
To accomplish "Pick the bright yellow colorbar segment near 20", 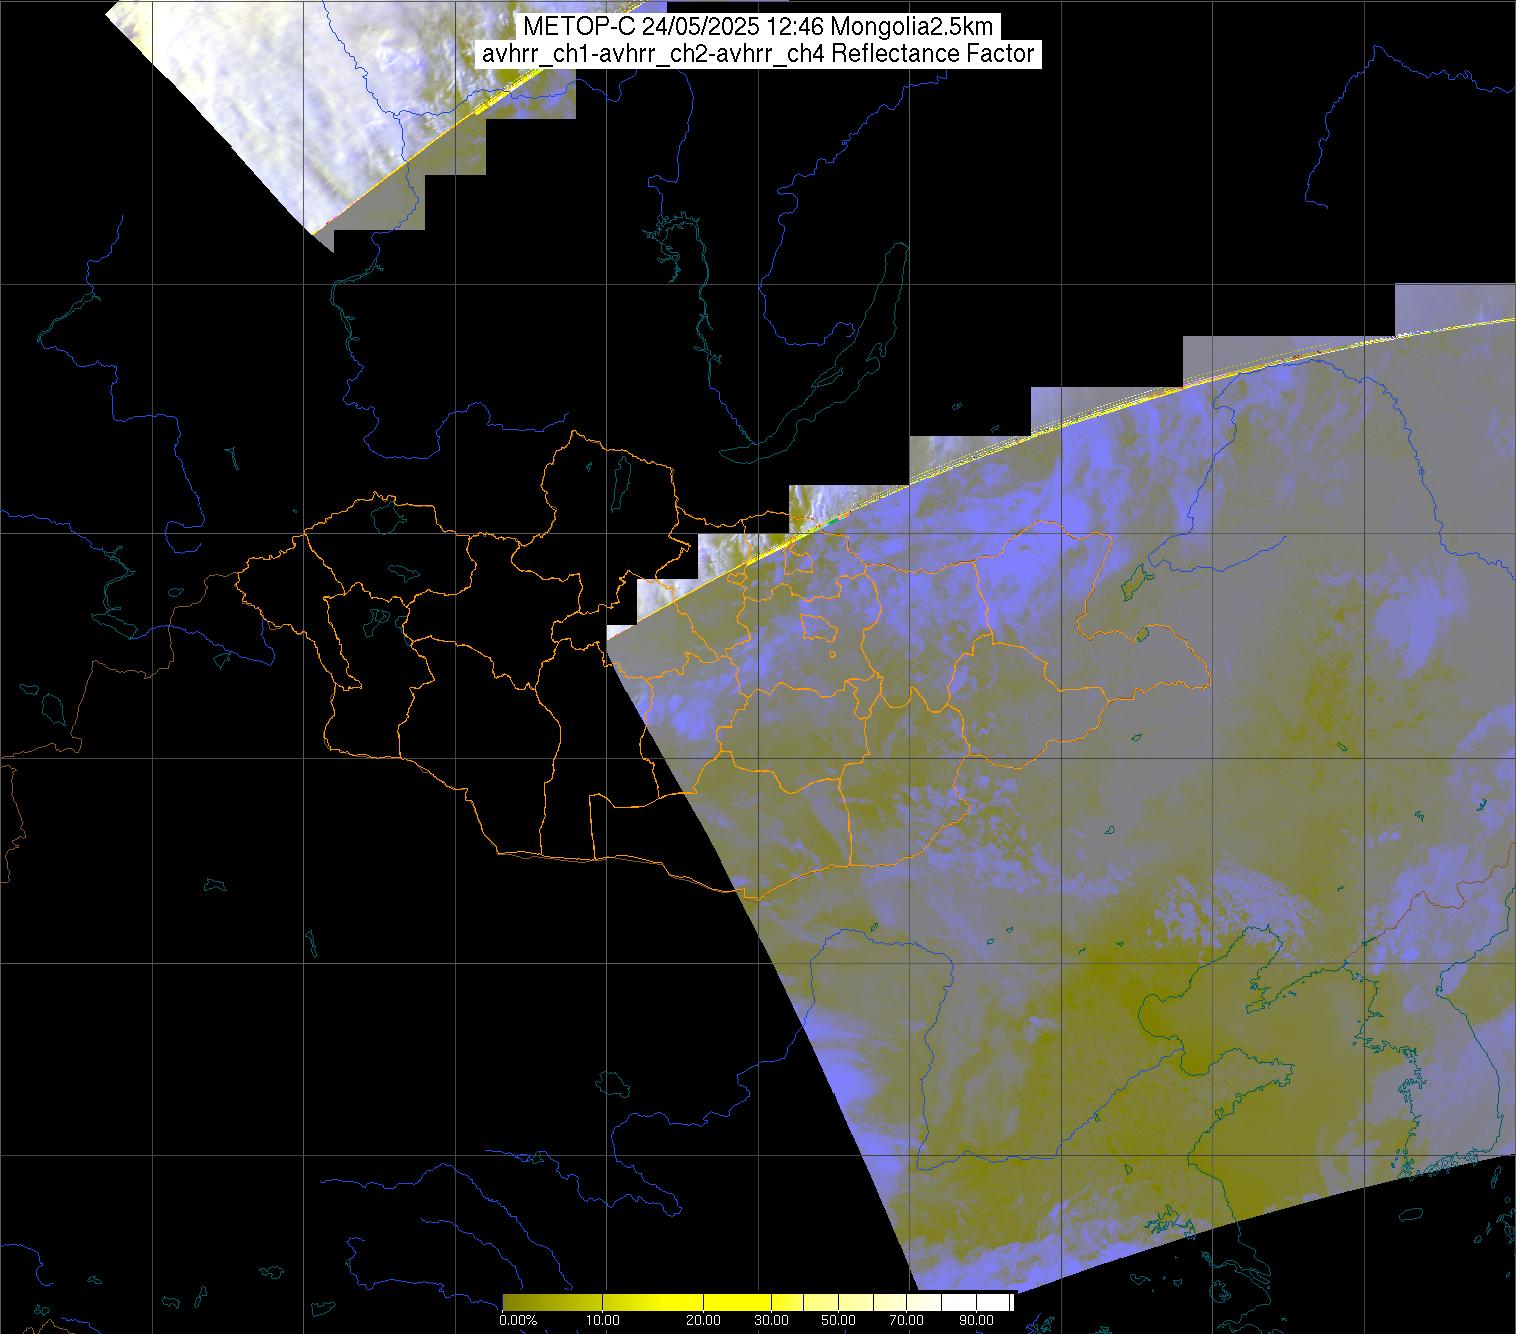I will [x=703, y=1301].
